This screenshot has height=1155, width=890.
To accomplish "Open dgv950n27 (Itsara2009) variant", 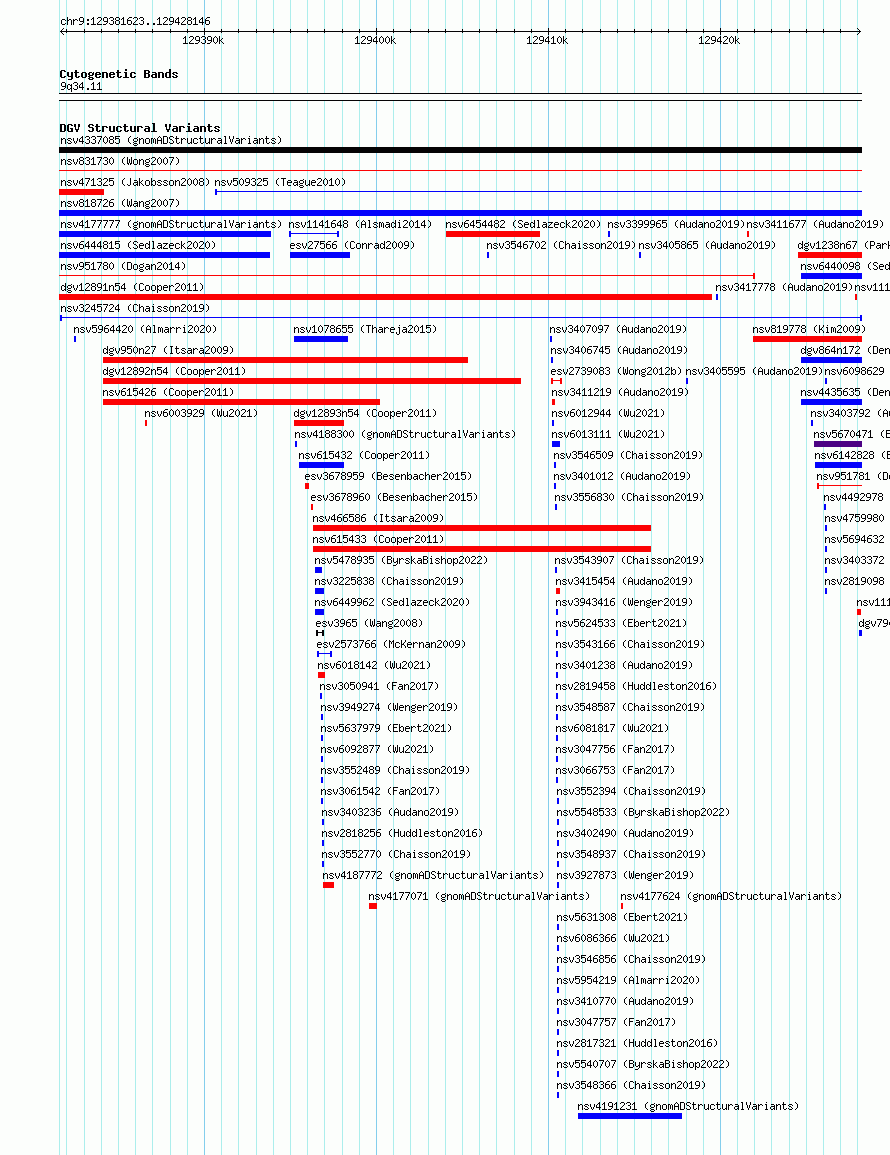I will (169, 350).
